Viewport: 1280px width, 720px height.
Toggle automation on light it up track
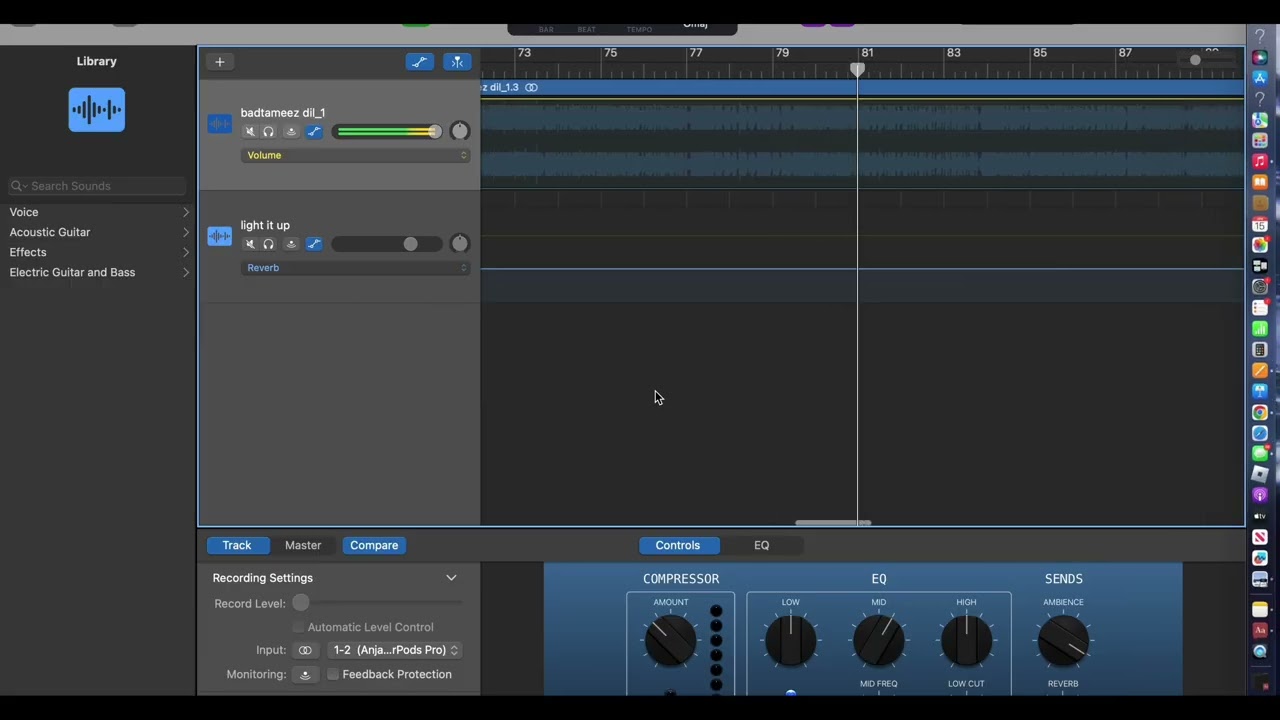point(314,244)
